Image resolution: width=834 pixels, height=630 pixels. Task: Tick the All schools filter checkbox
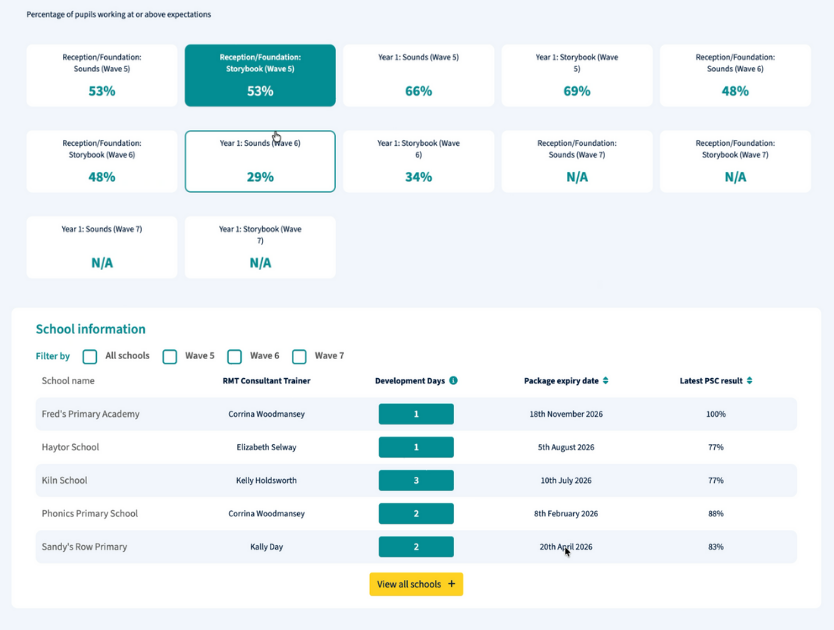[90, 357]
